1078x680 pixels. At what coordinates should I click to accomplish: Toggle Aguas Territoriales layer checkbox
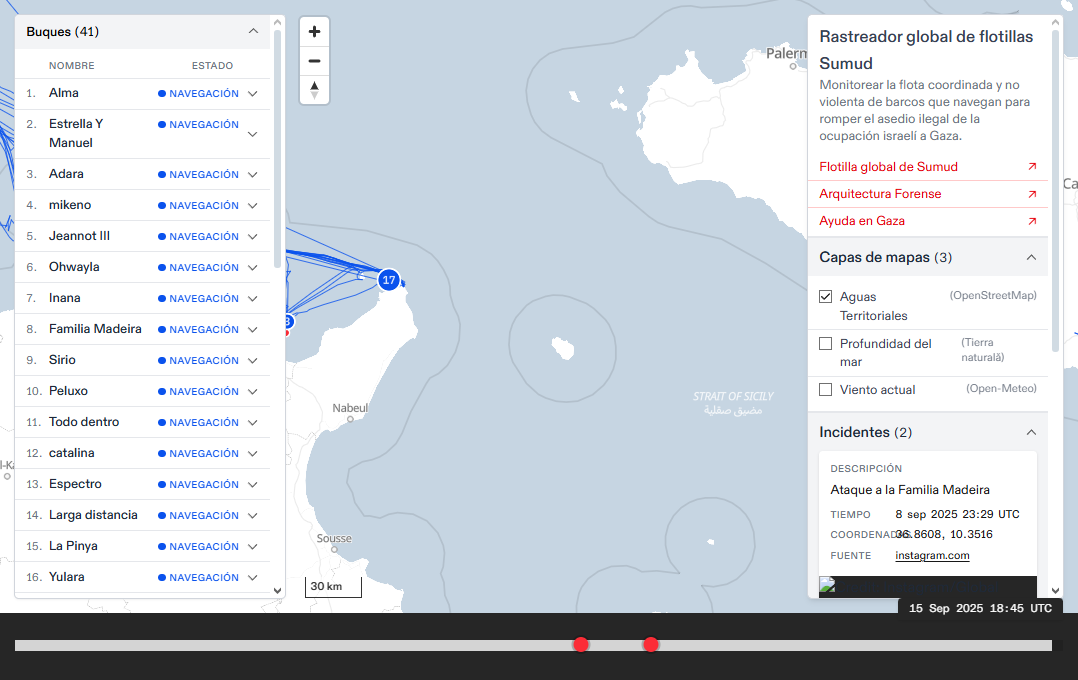pos(826,297)
